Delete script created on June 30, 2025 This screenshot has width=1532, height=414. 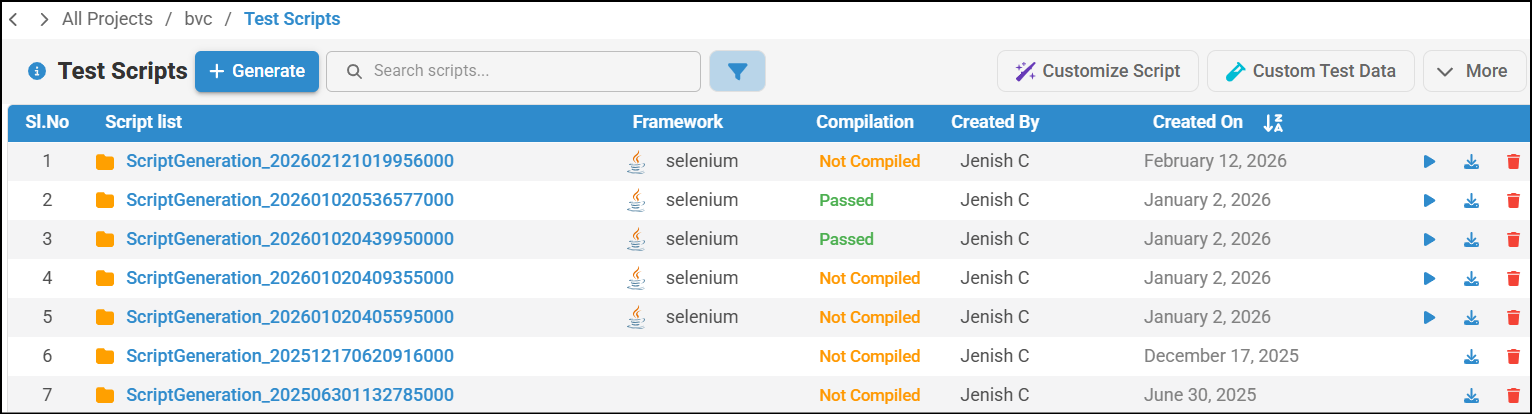(x=1513, y=395)
